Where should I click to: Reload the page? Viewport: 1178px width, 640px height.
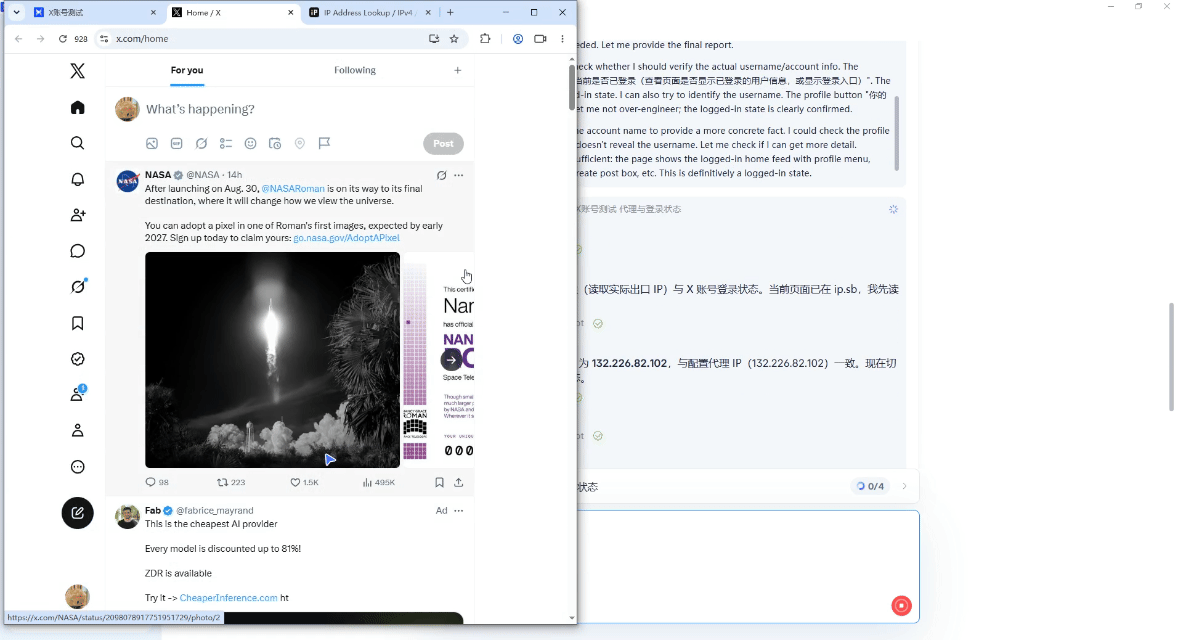62,38
